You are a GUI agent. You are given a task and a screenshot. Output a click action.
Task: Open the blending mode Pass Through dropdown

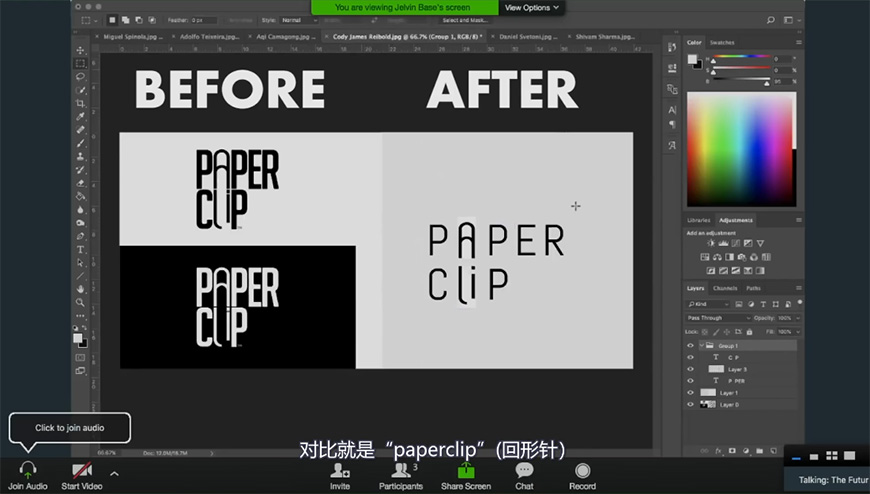[719, 318]
